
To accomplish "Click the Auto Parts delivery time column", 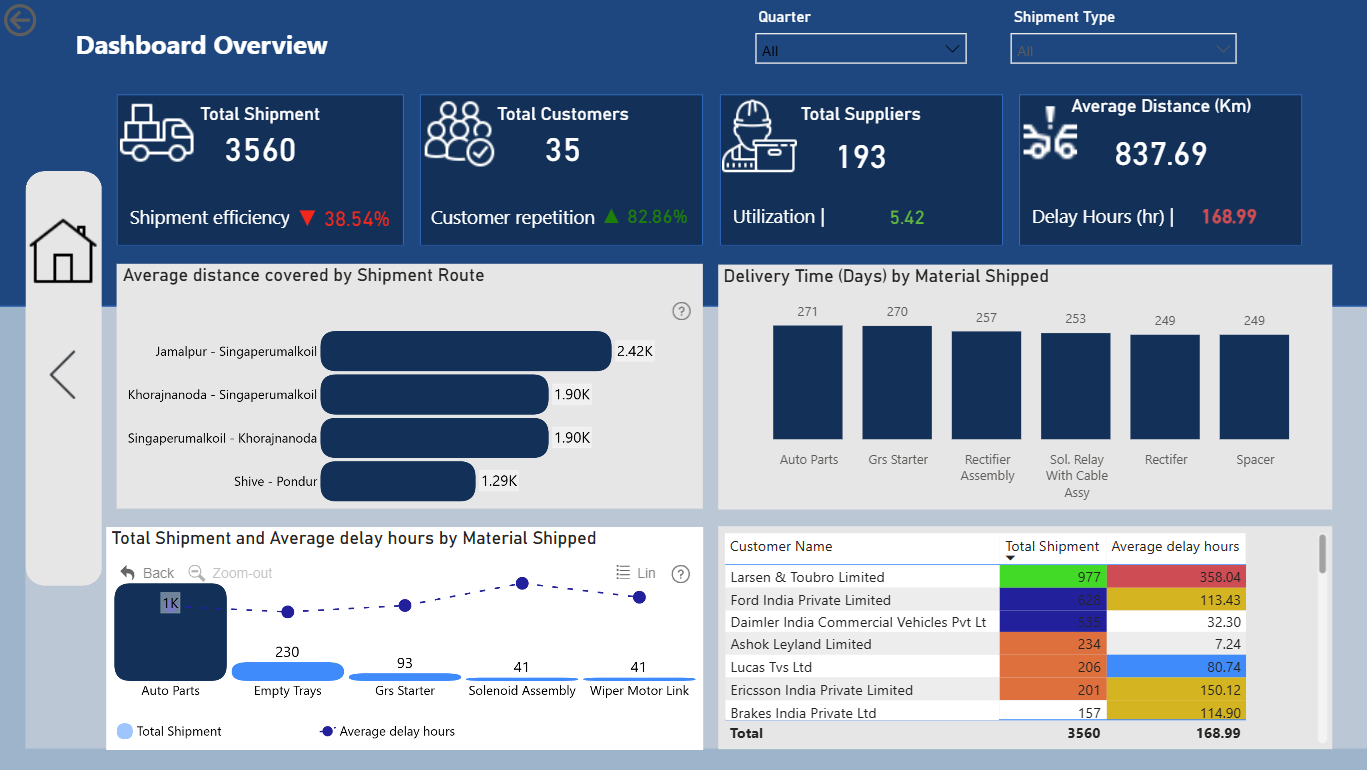I will point(808,382).
